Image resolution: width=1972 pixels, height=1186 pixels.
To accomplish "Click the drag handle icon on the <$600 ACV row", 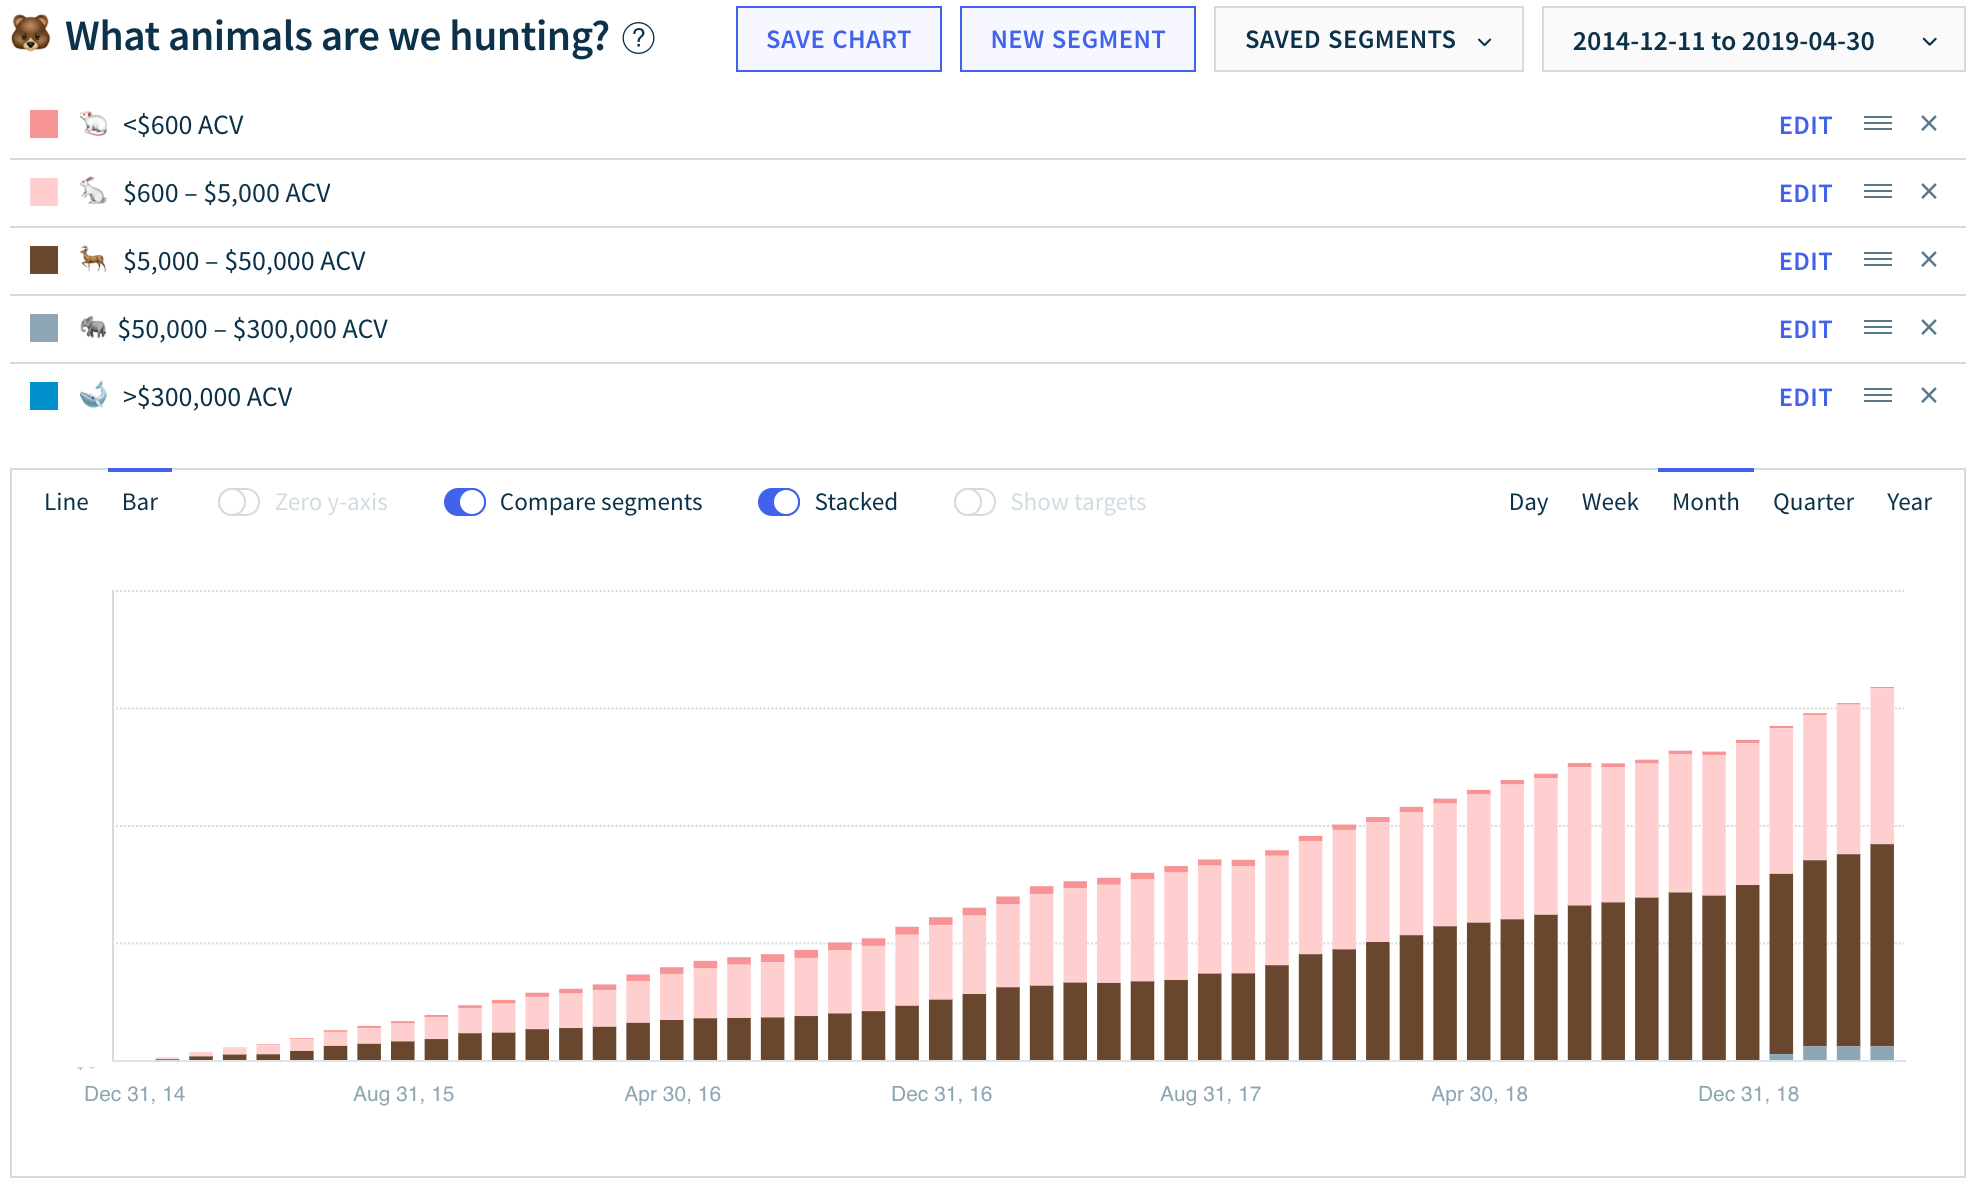I will [x=1878, y=122].
